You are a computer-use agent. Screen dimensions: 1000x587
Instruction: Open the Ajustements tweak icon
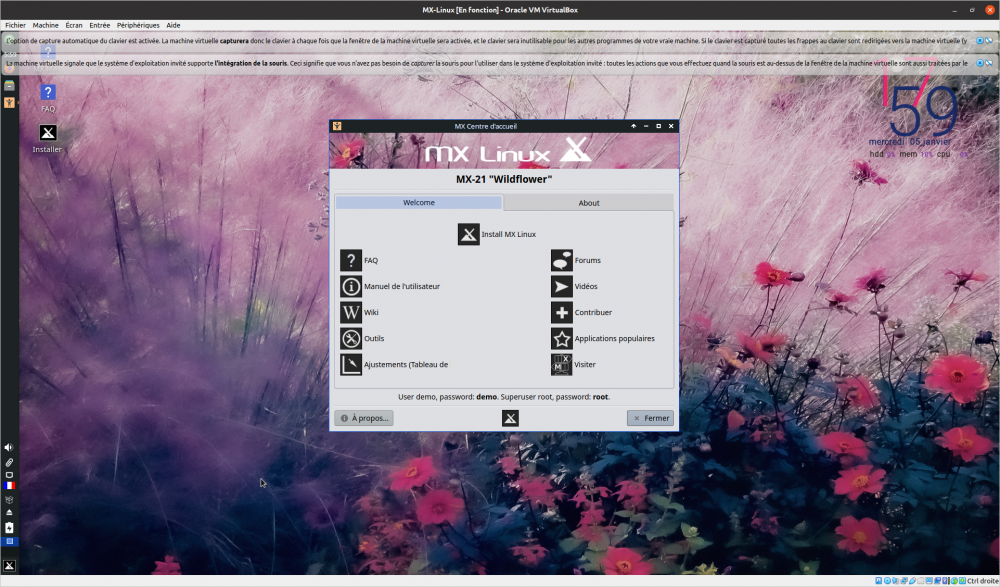351,364
